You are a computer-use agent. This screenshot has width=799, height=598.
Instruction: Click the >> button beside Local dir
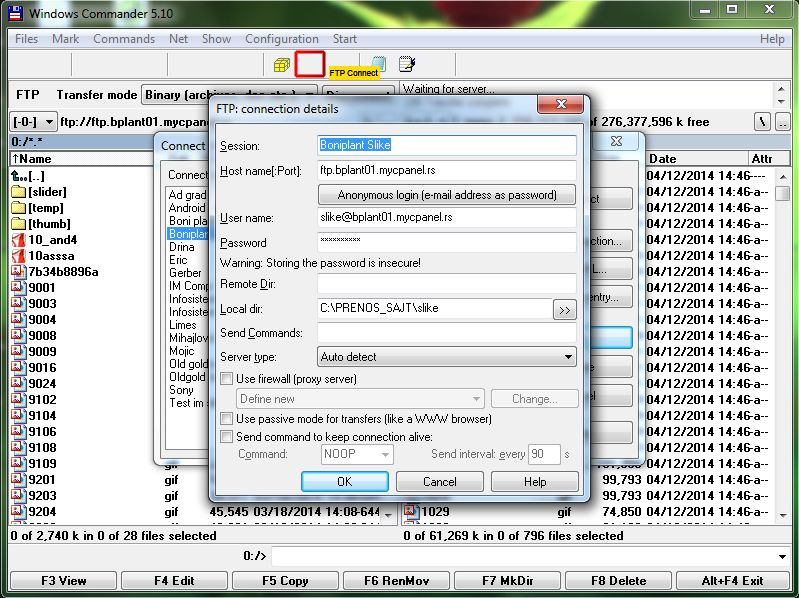pos(565,310)
